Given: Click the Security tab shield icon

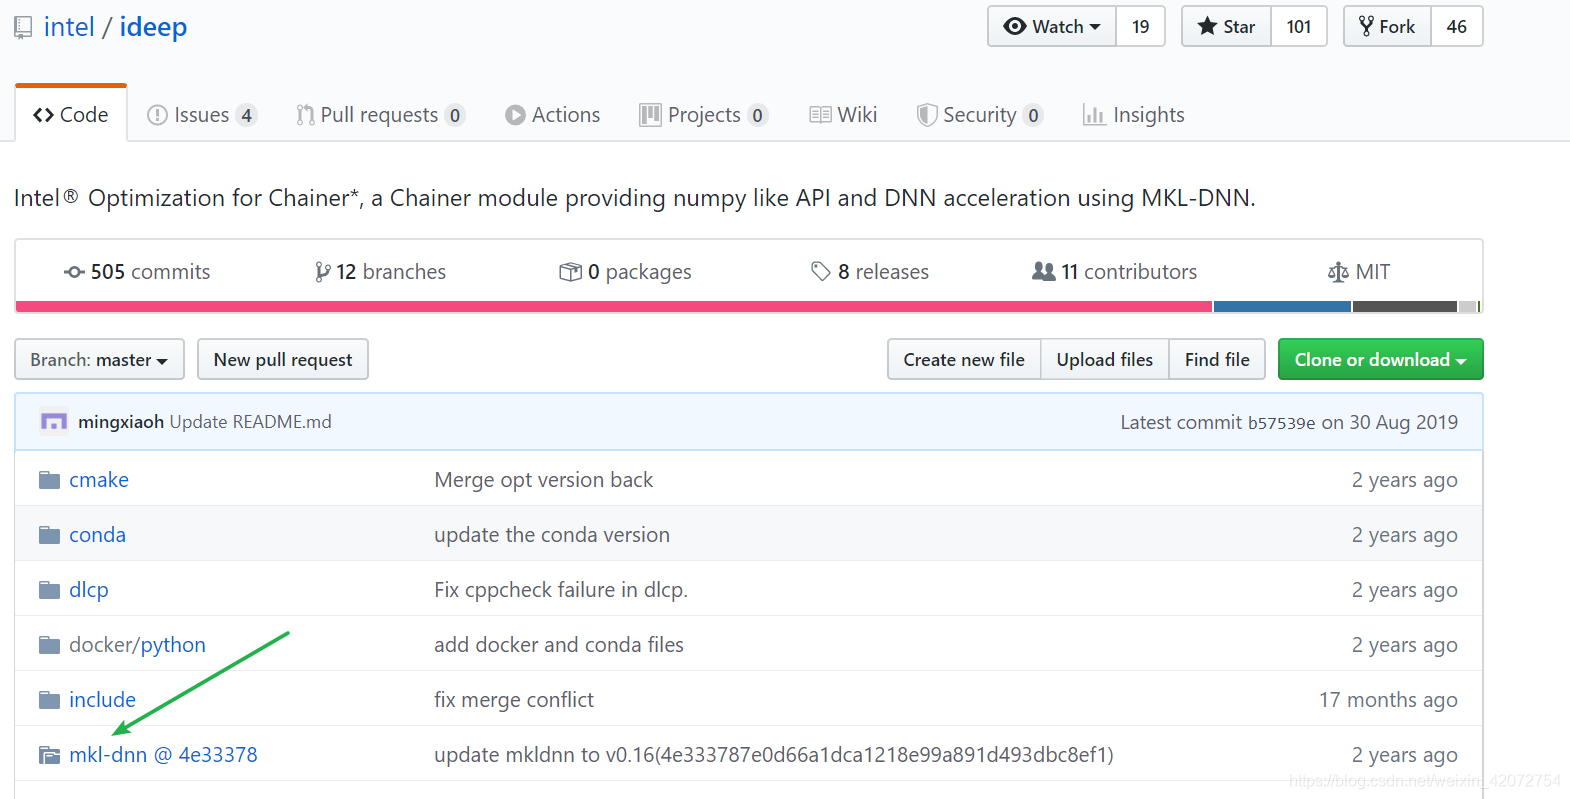Looking at the screenshot, I should coord(927,115).
